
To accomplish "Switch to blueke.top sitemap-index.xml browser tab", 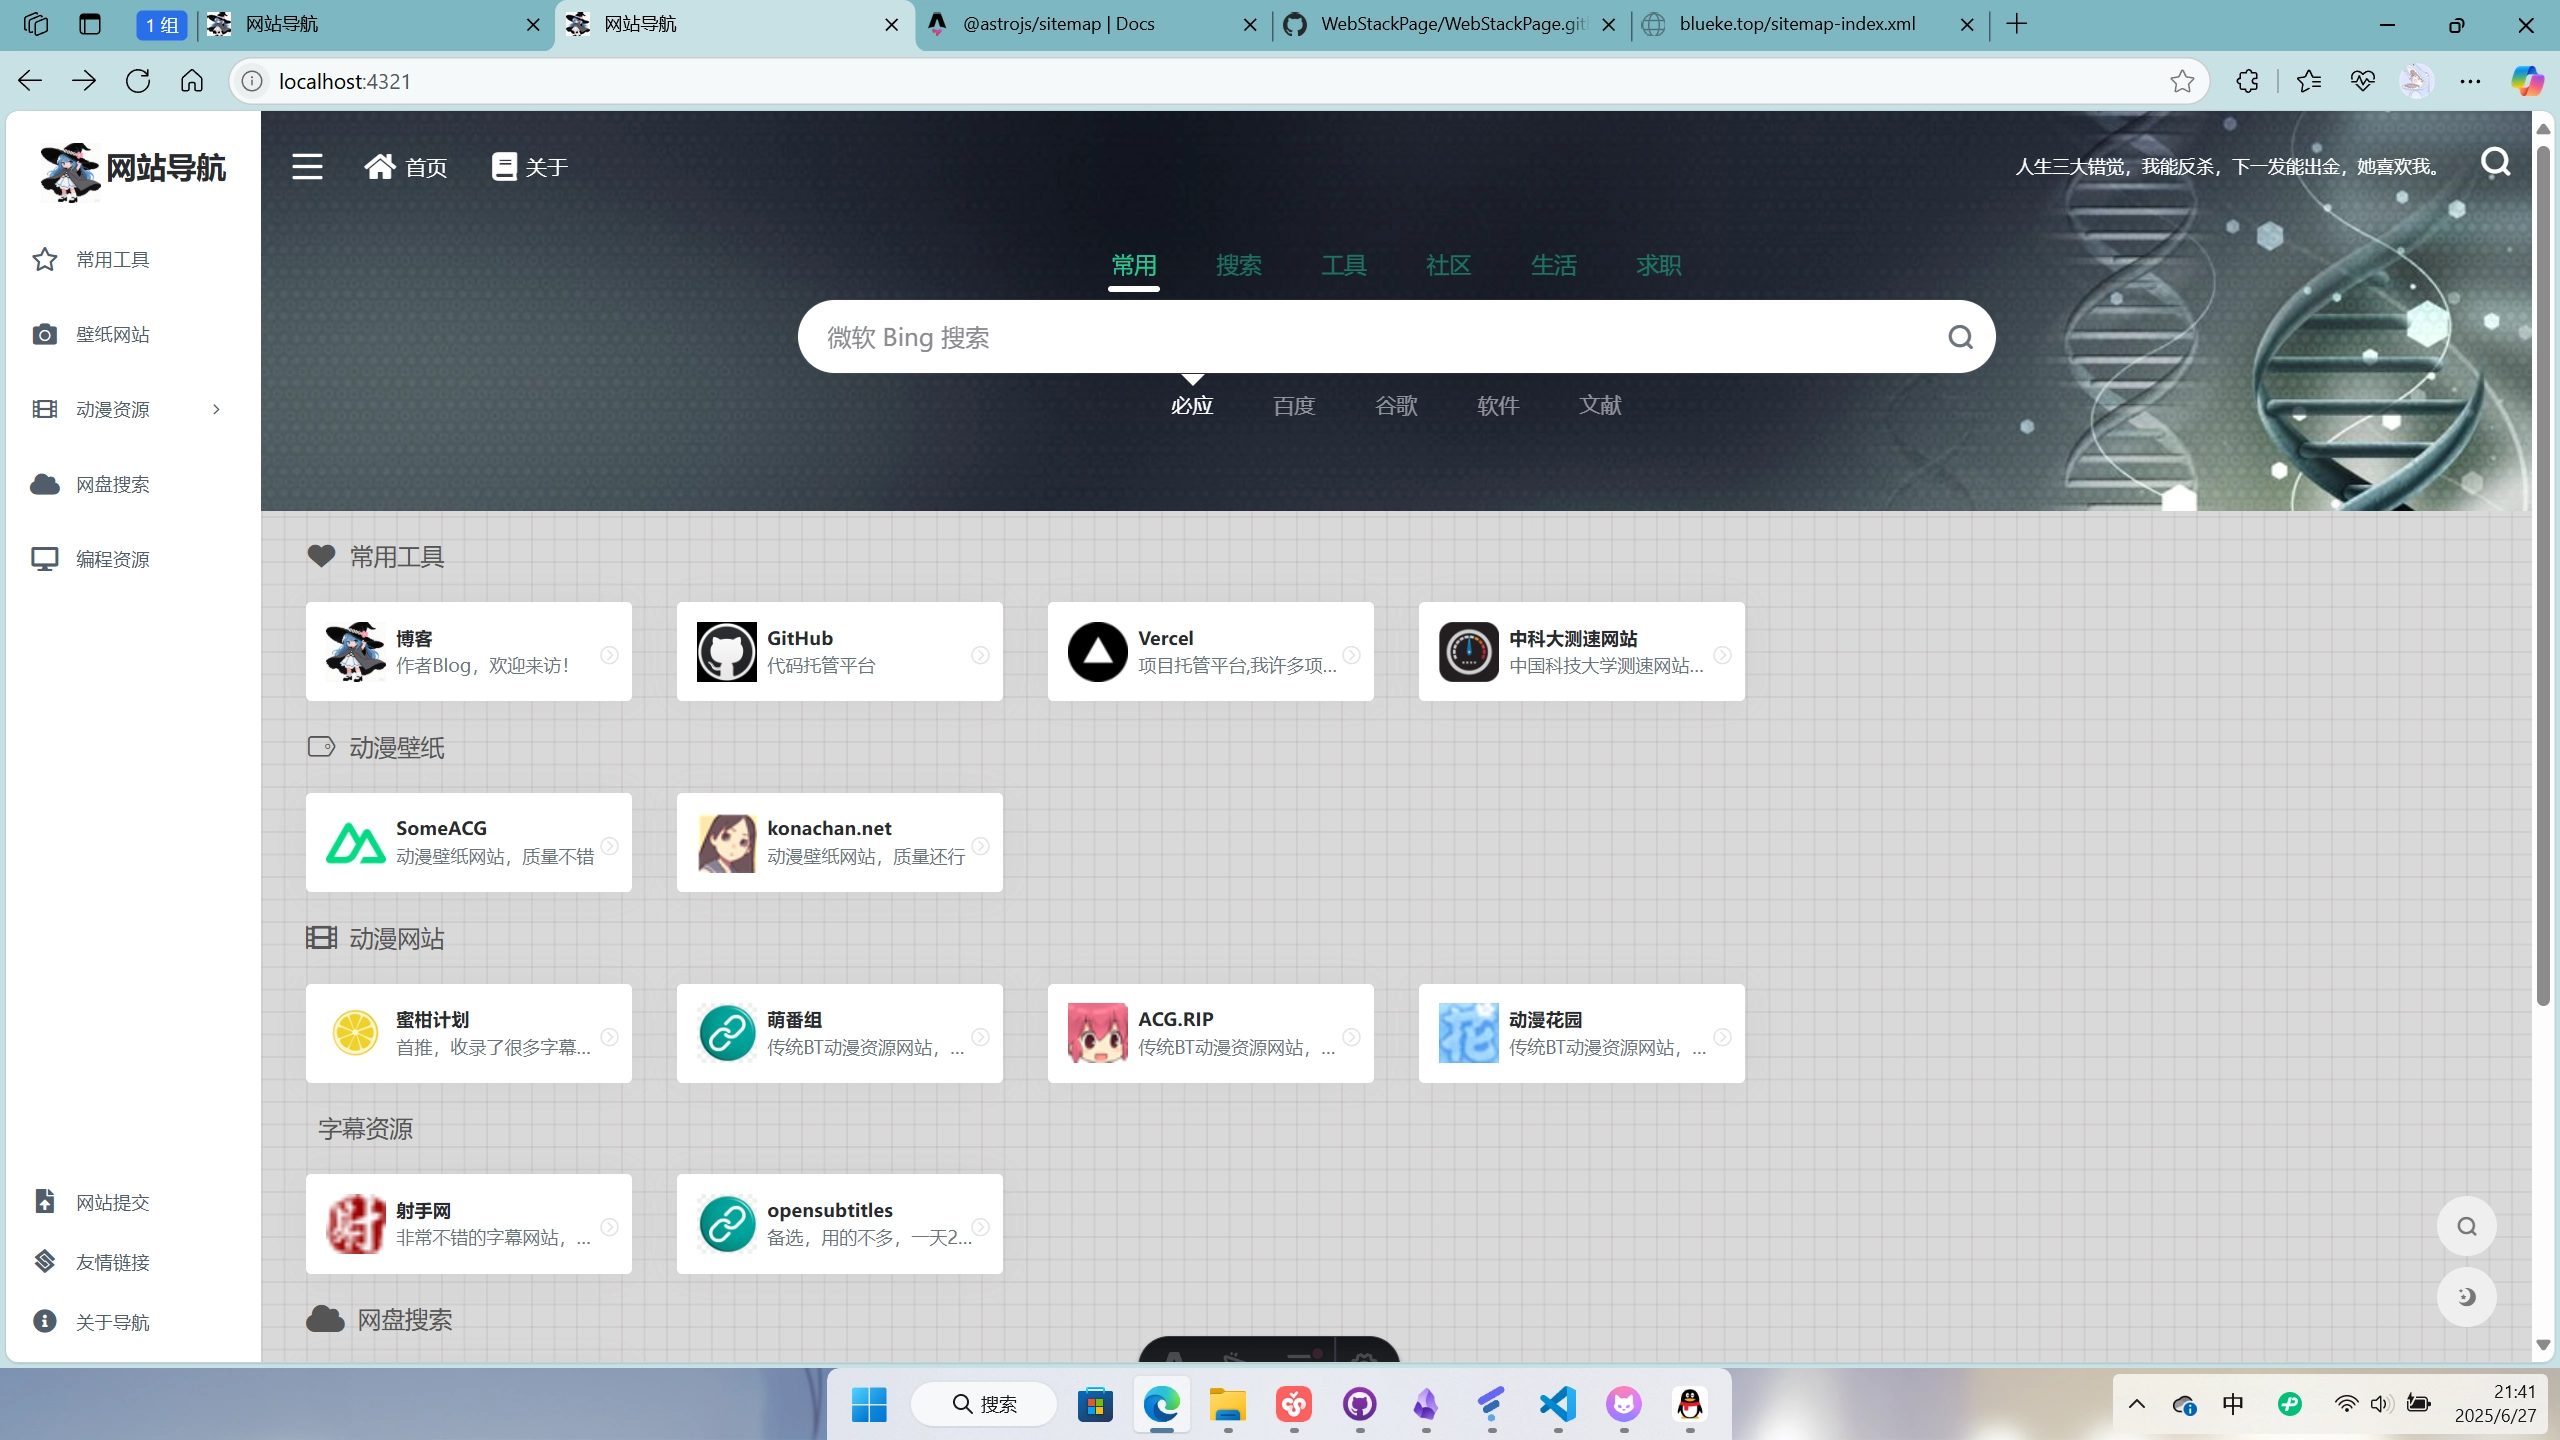I will [1810, 24].
